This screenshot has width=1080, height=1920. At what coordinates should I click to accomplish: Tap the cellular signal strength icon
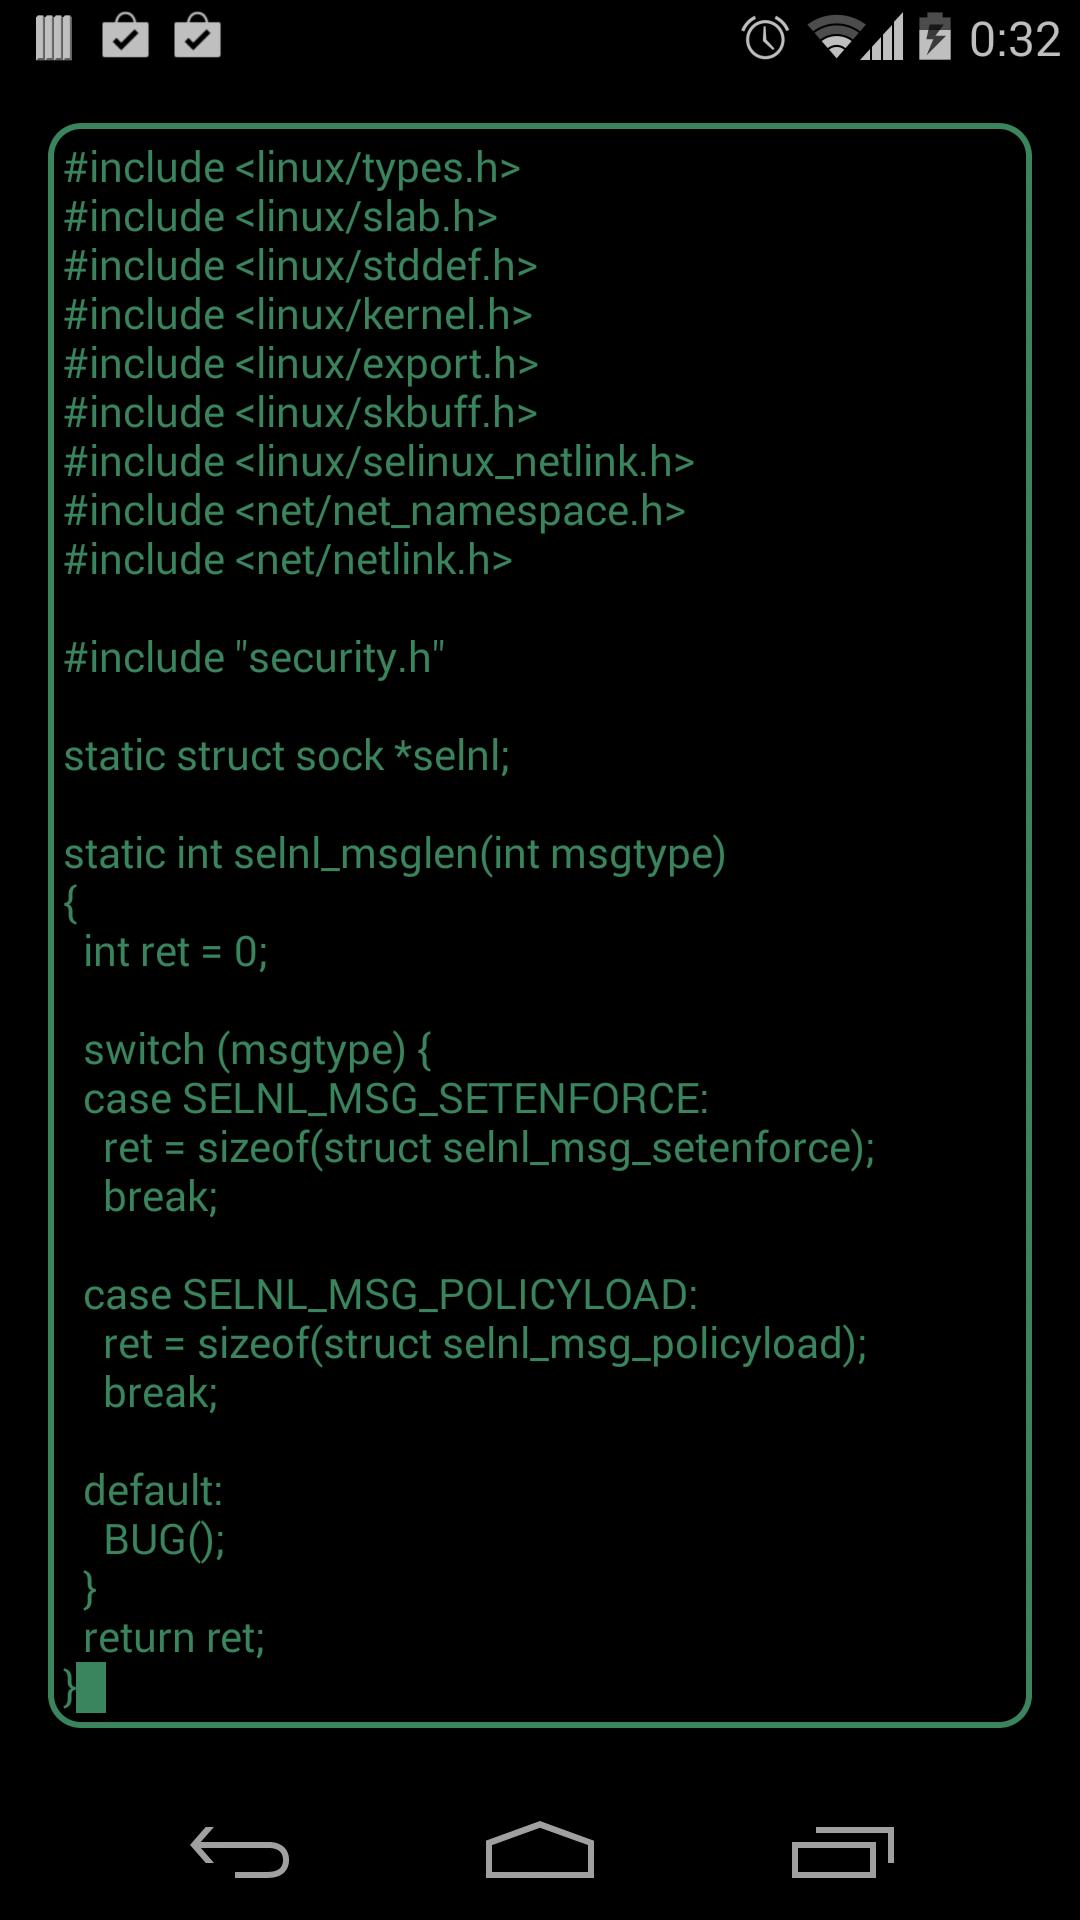click(x=883, y=36)
